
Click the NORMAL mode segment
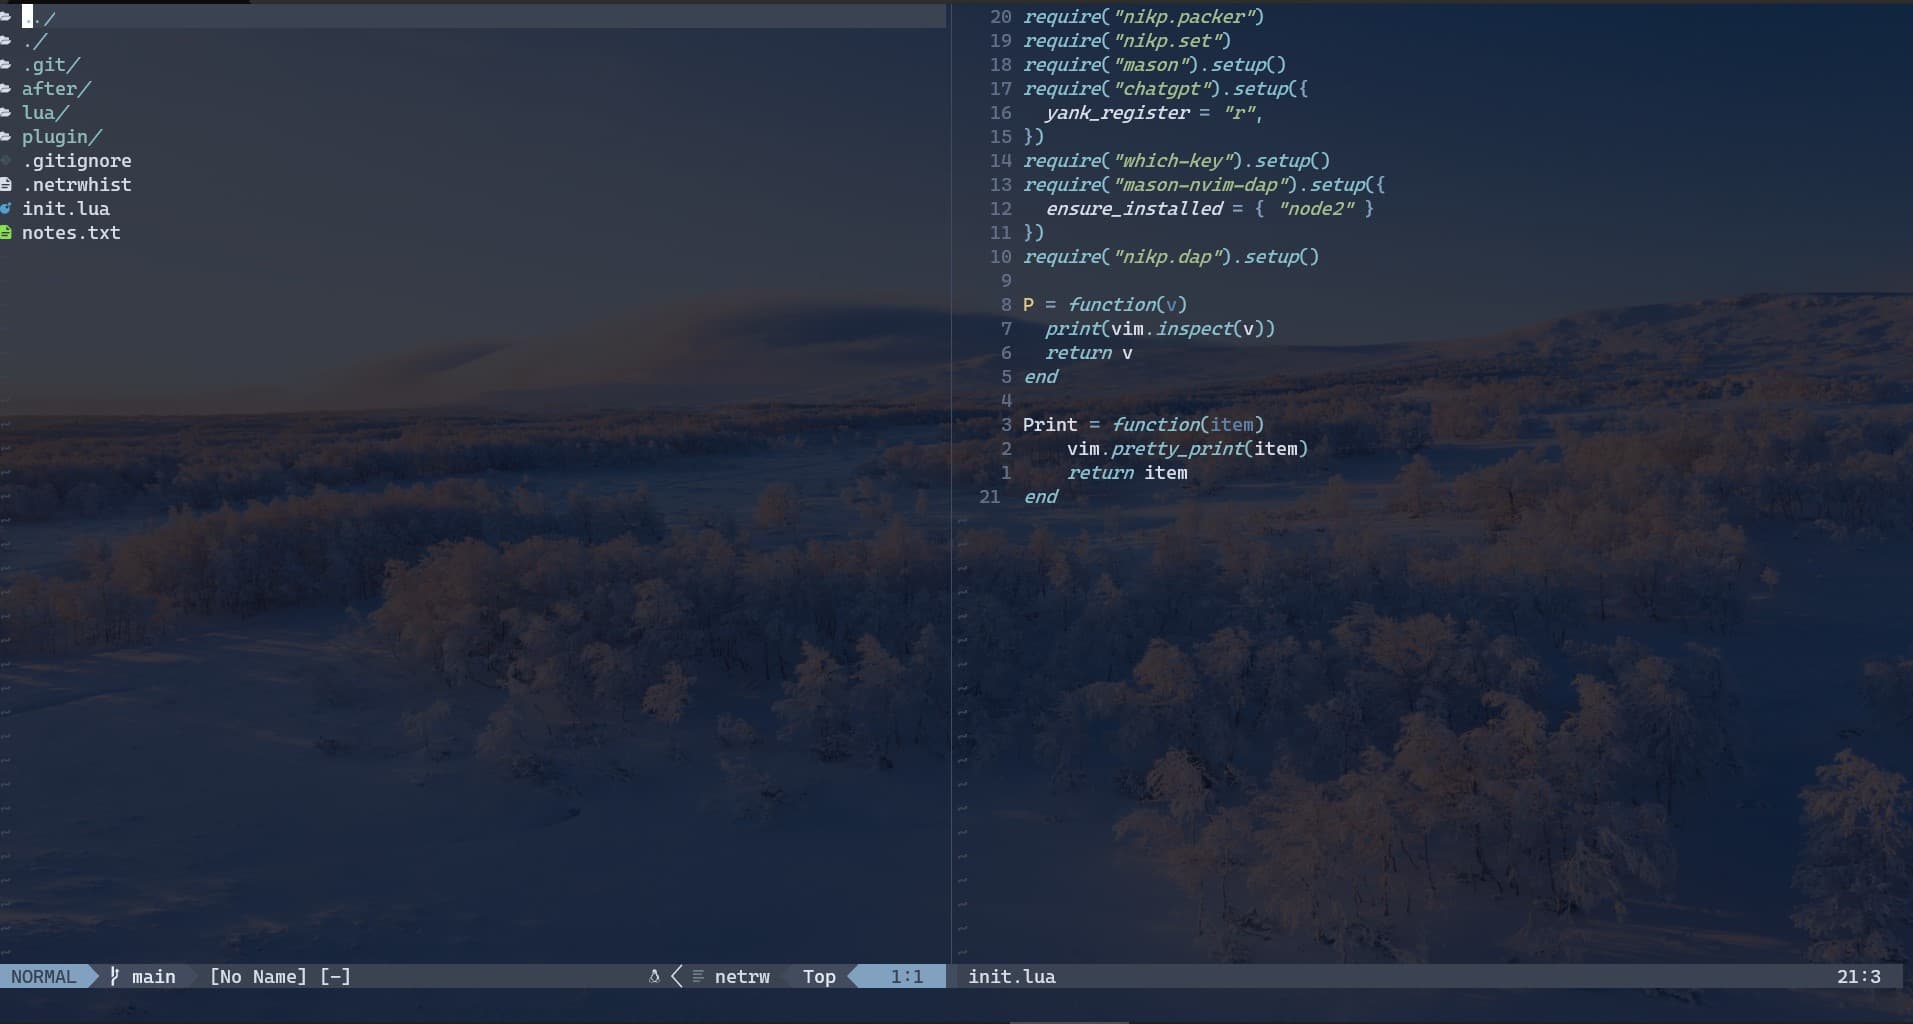point(42,977)
